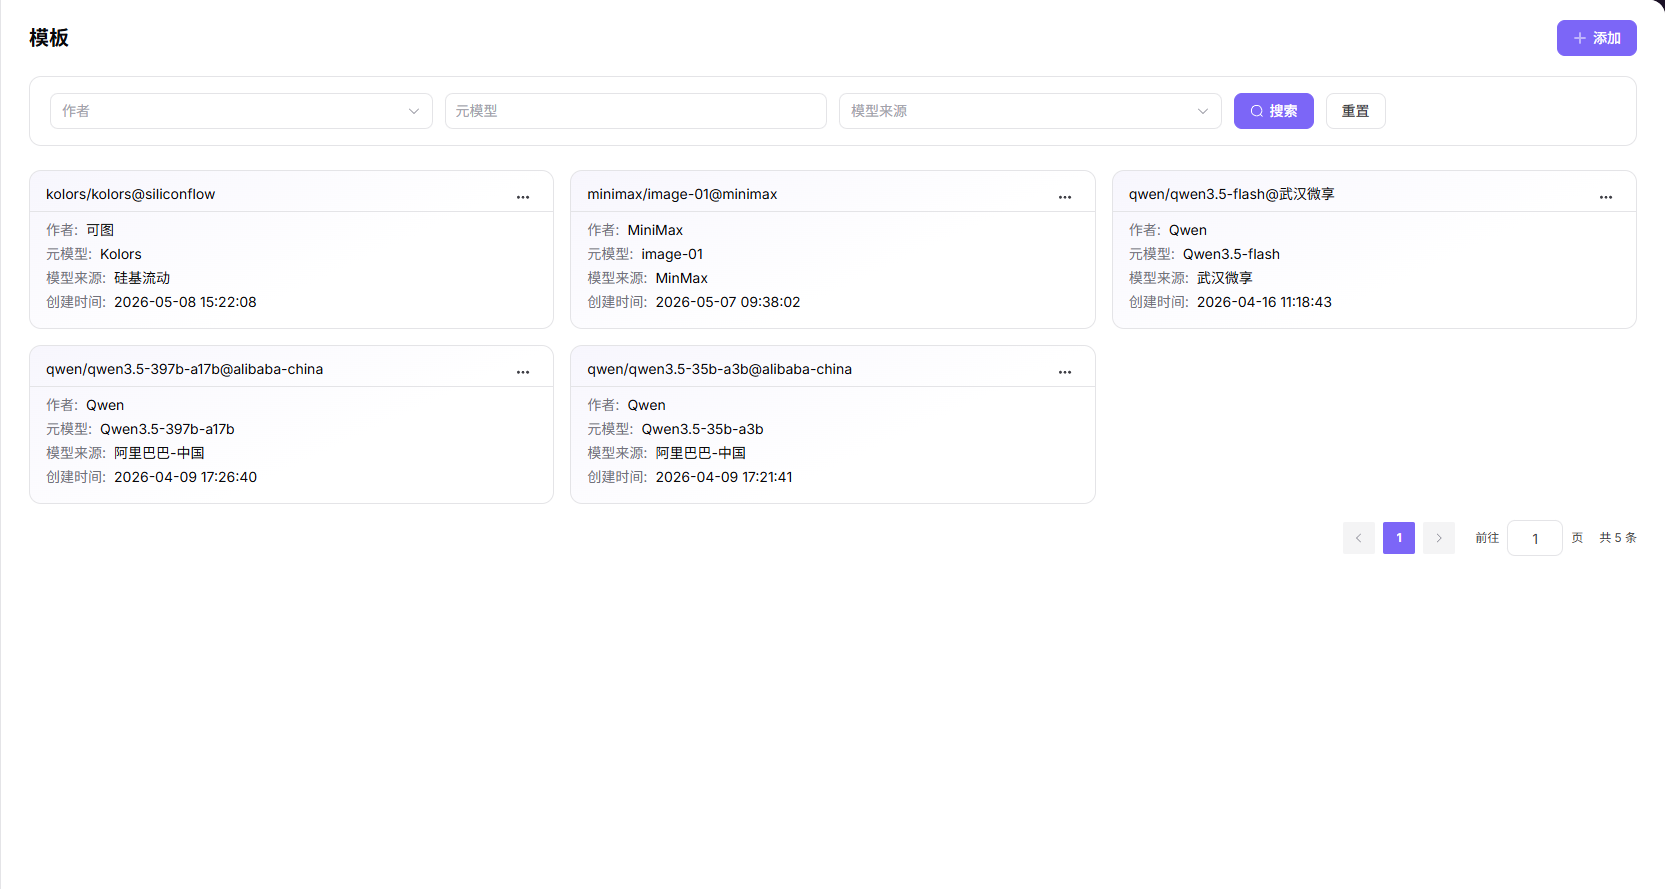Open more options for kolors/kolors@siliconflow card

[x=523, y=197]
